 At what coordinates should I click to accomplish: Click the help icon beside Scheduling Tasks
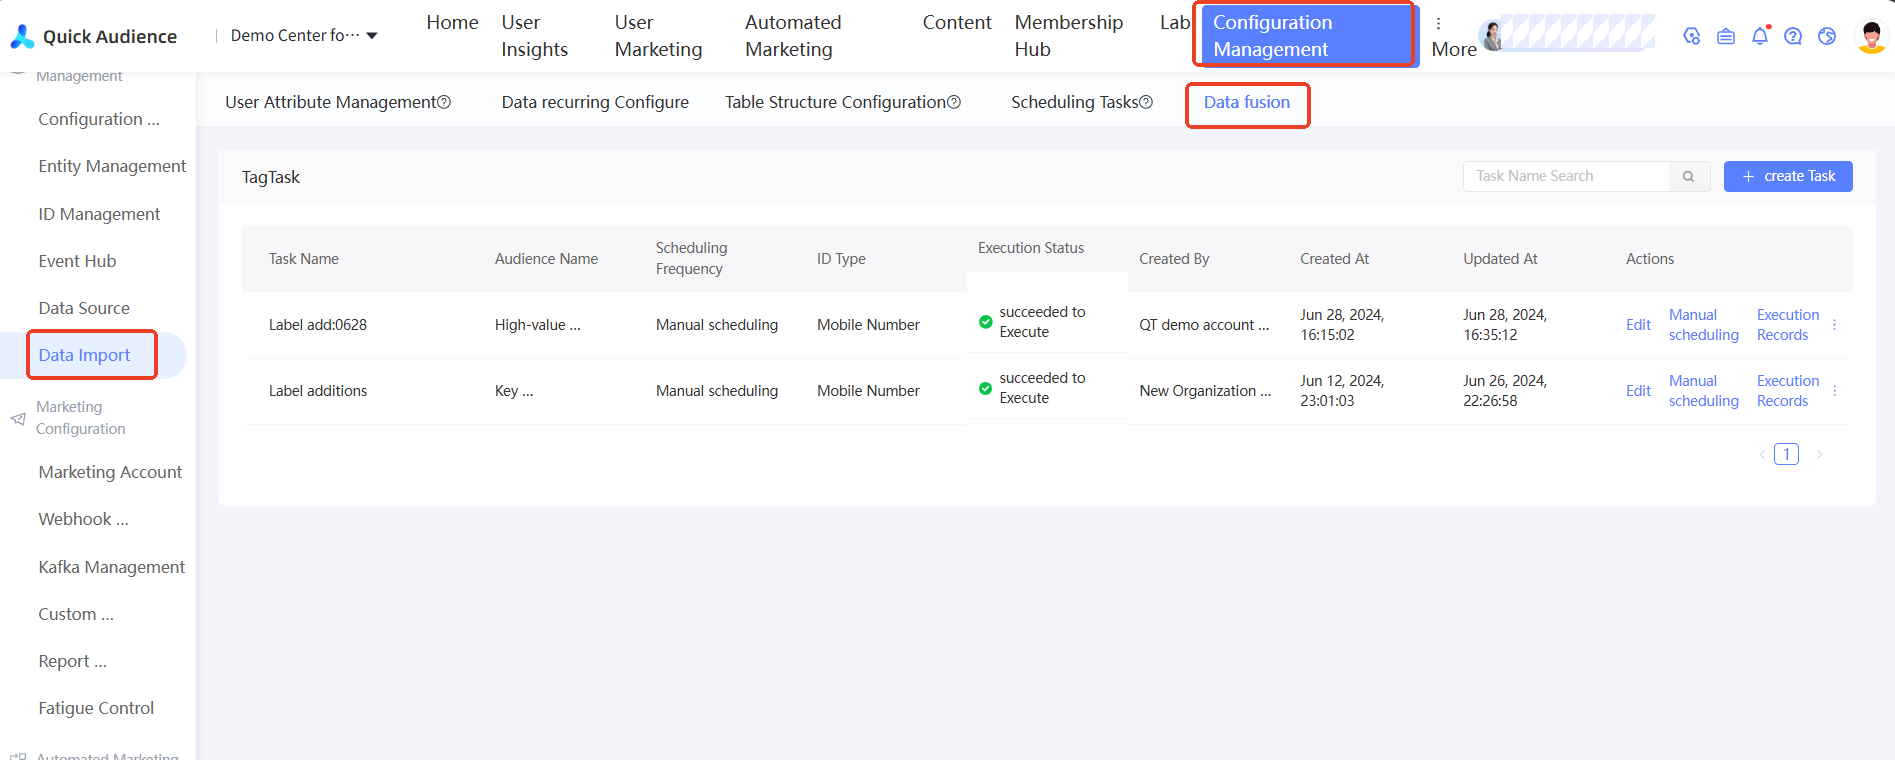1146,102
